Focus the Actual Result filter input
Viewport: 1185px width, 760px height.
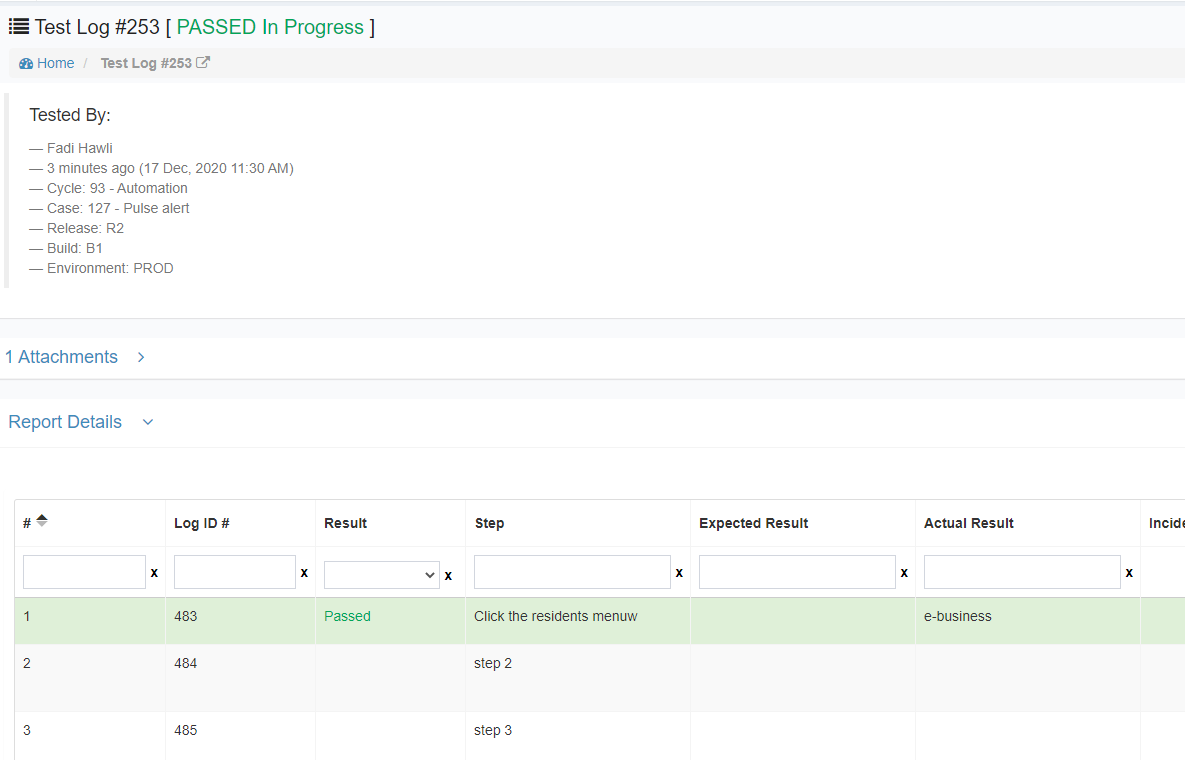[x=1023, y=572]
